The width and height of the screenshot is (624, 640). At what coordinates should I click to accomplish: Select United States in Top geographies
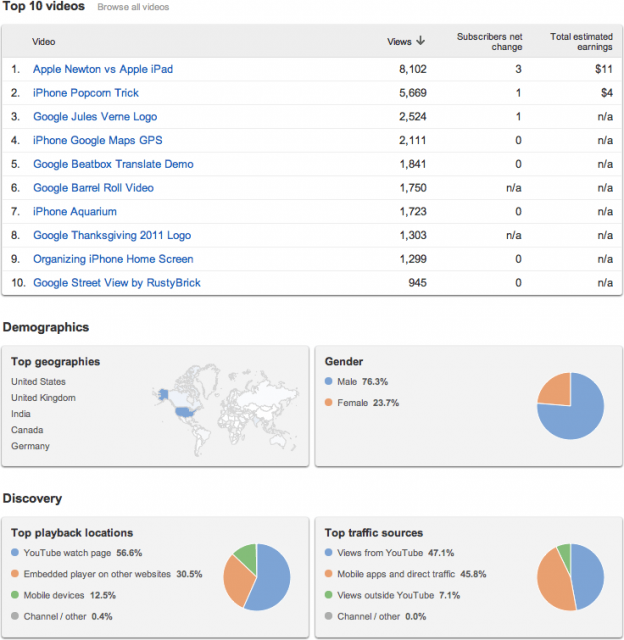pyautogui.click(x=38, y=382)
